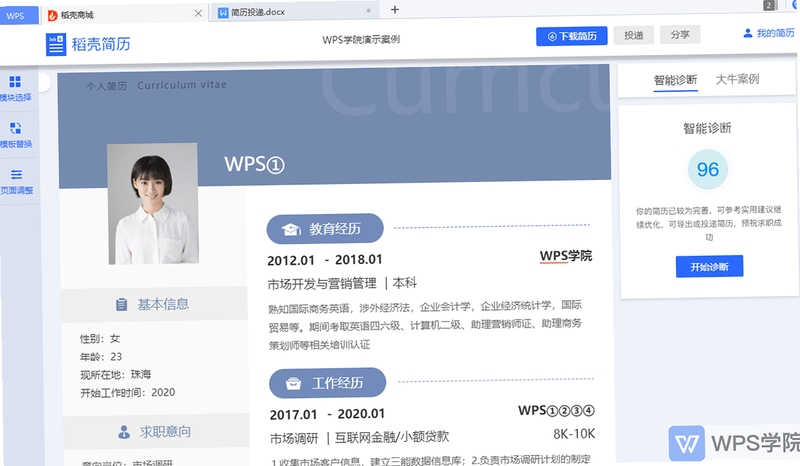The width and height of the screenshot is (800, 466).
Task: Open the 页面调整 sidebar tool
Action: (x=16, y=182)
